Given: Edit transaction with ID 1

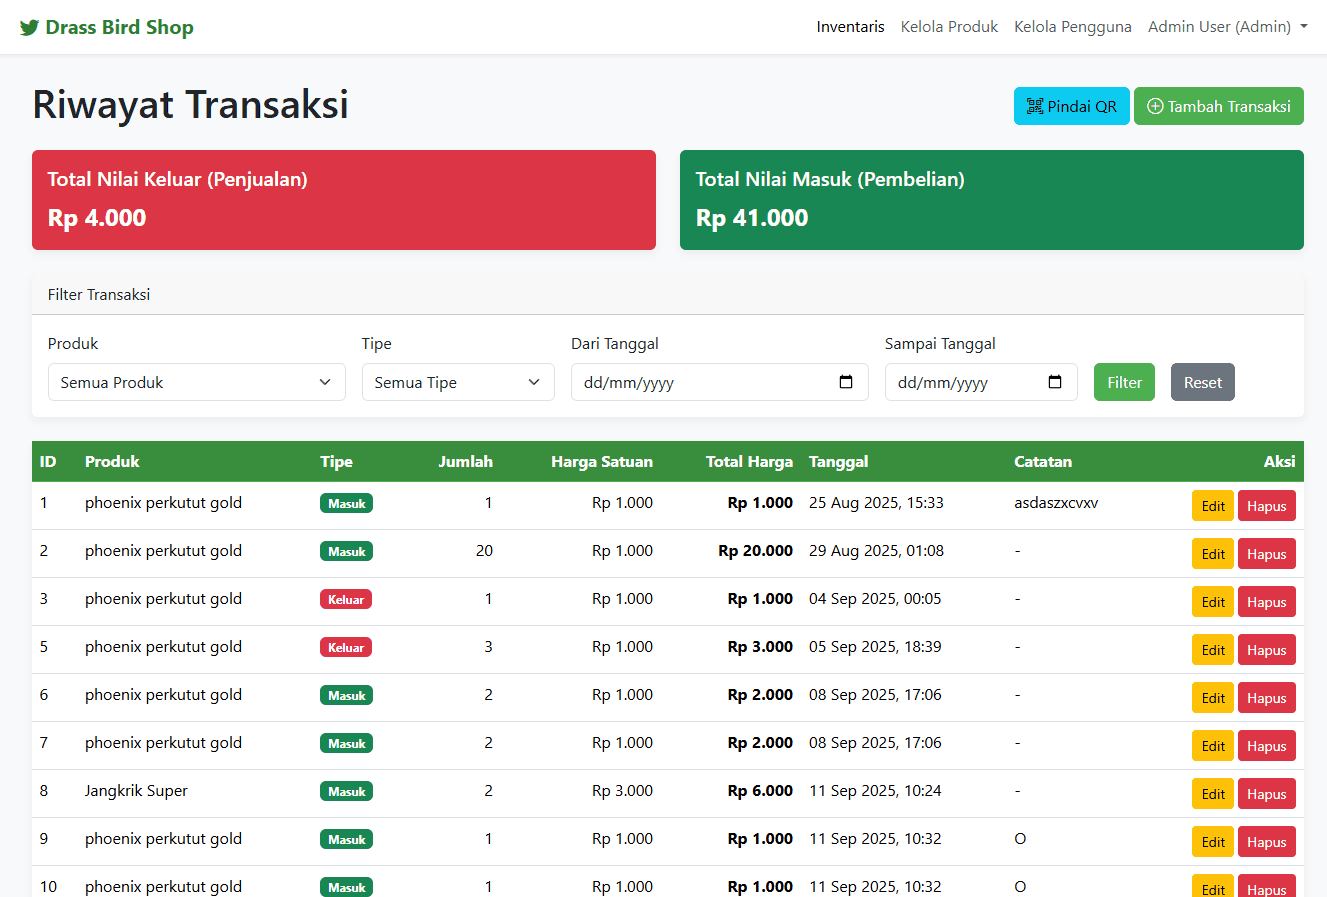Looking at the screenshot, I should pos(1212,505).
